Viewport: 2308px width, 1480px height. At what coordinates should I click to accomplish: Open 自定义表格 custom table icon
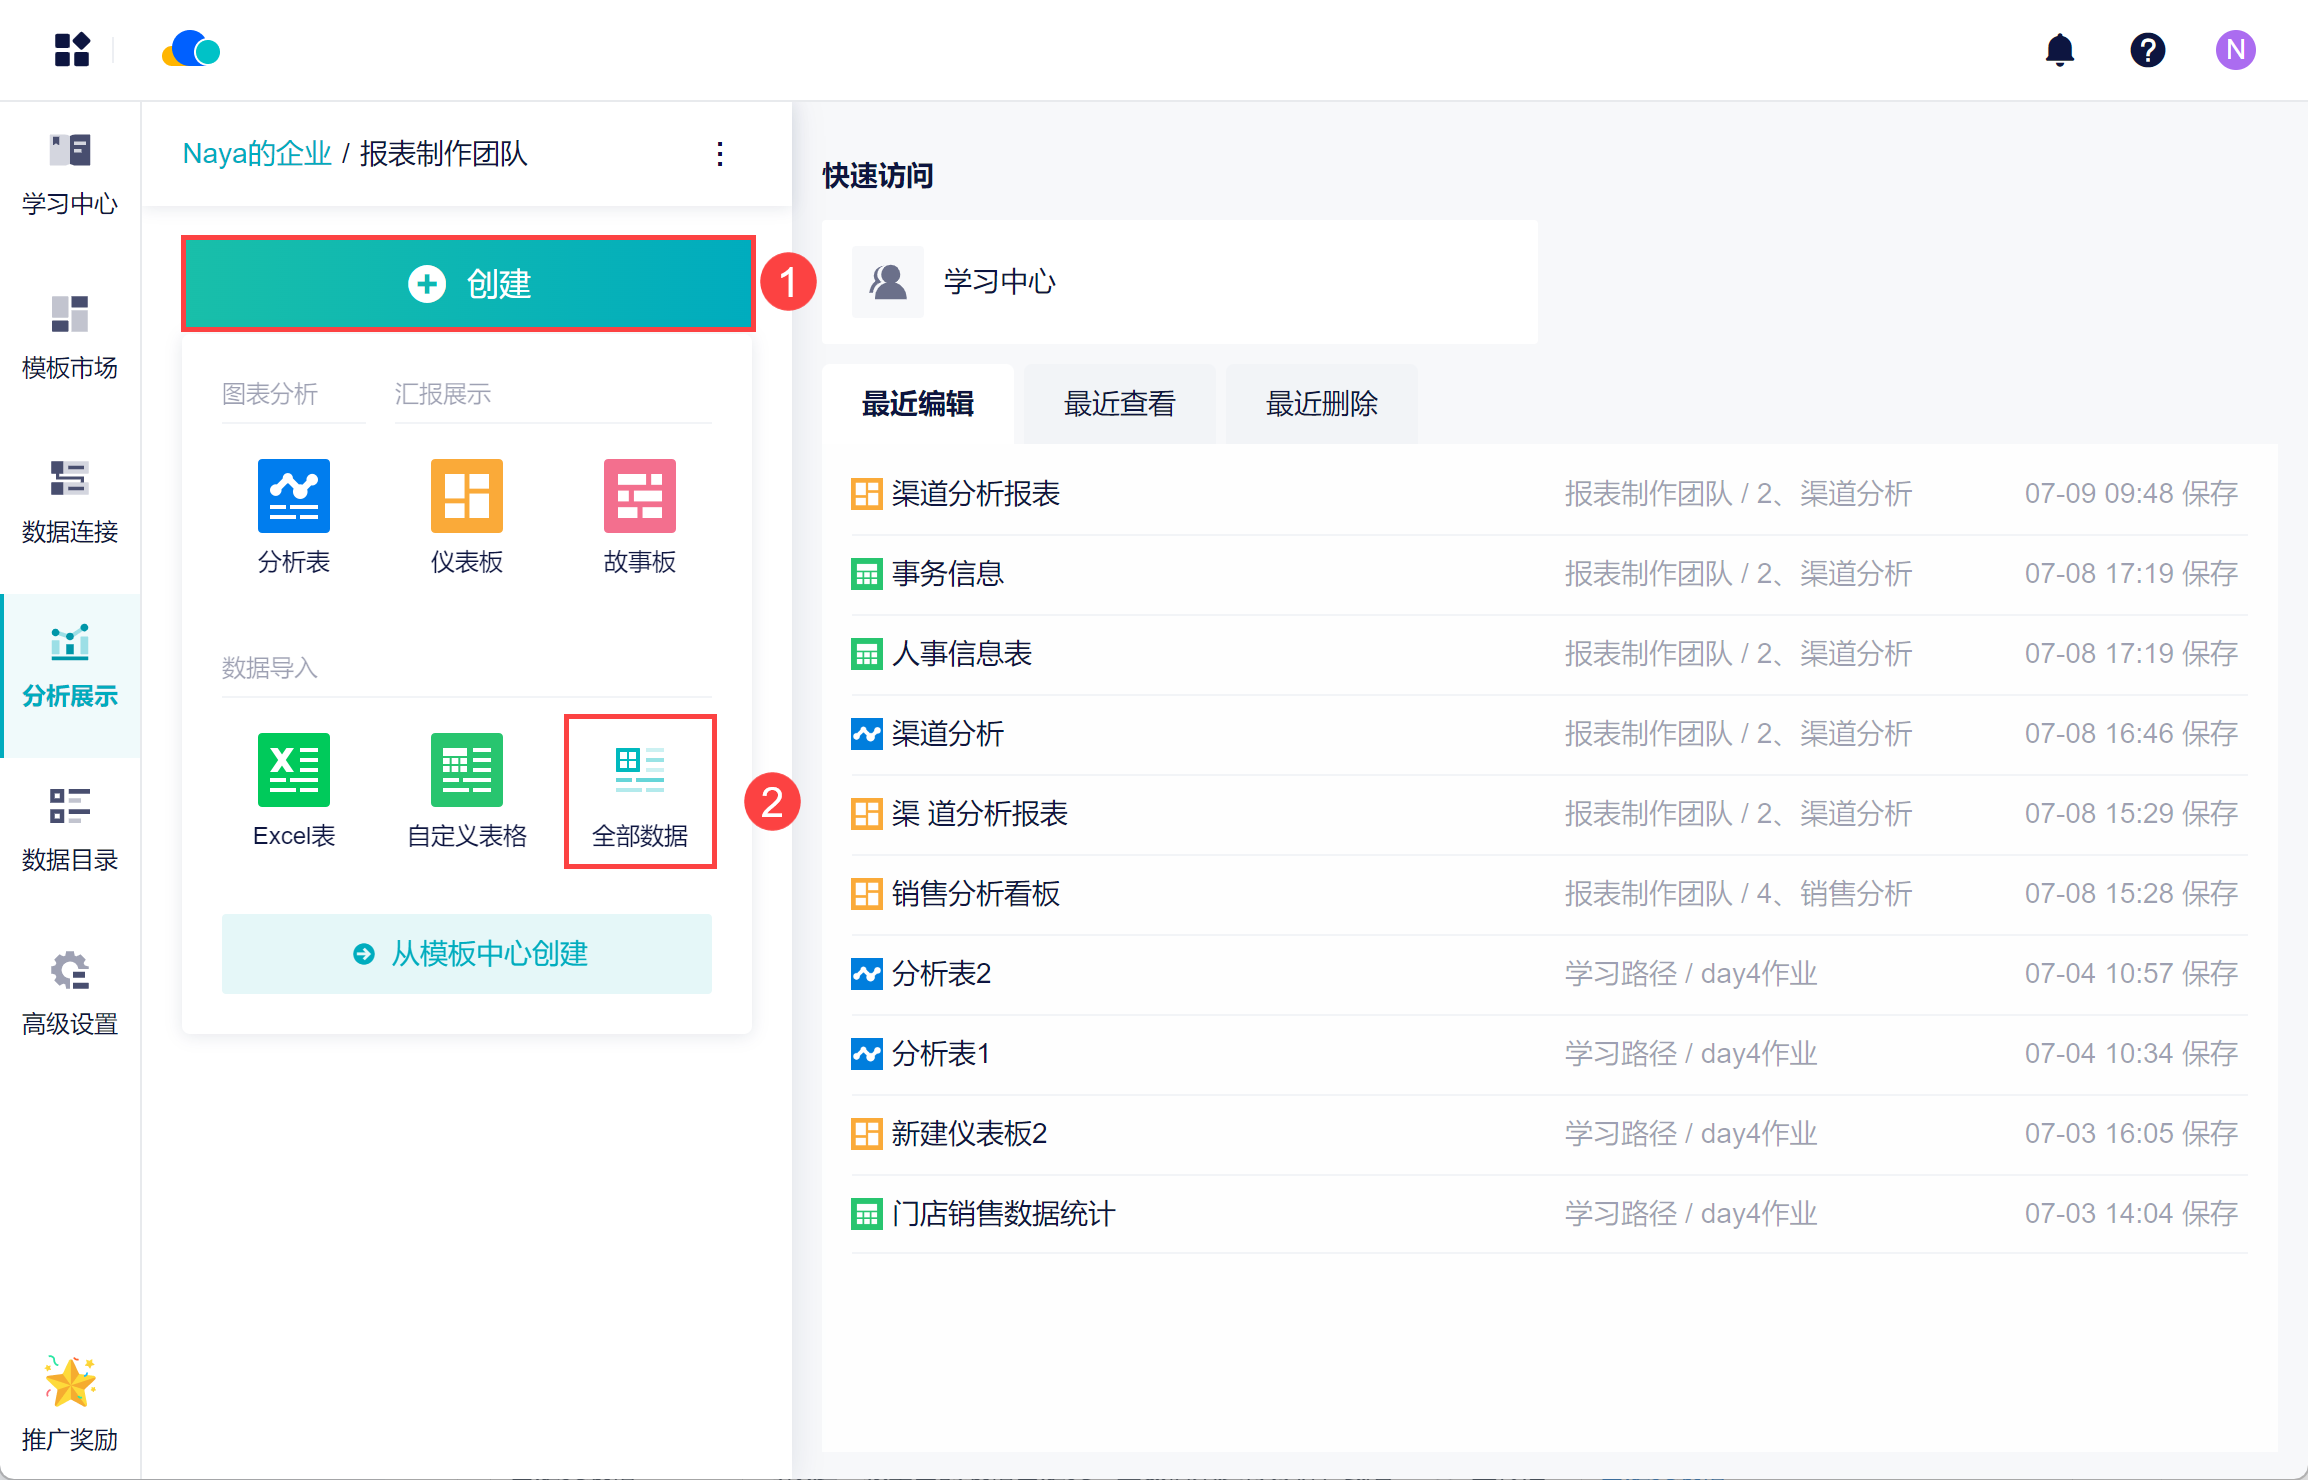(466, 770)
